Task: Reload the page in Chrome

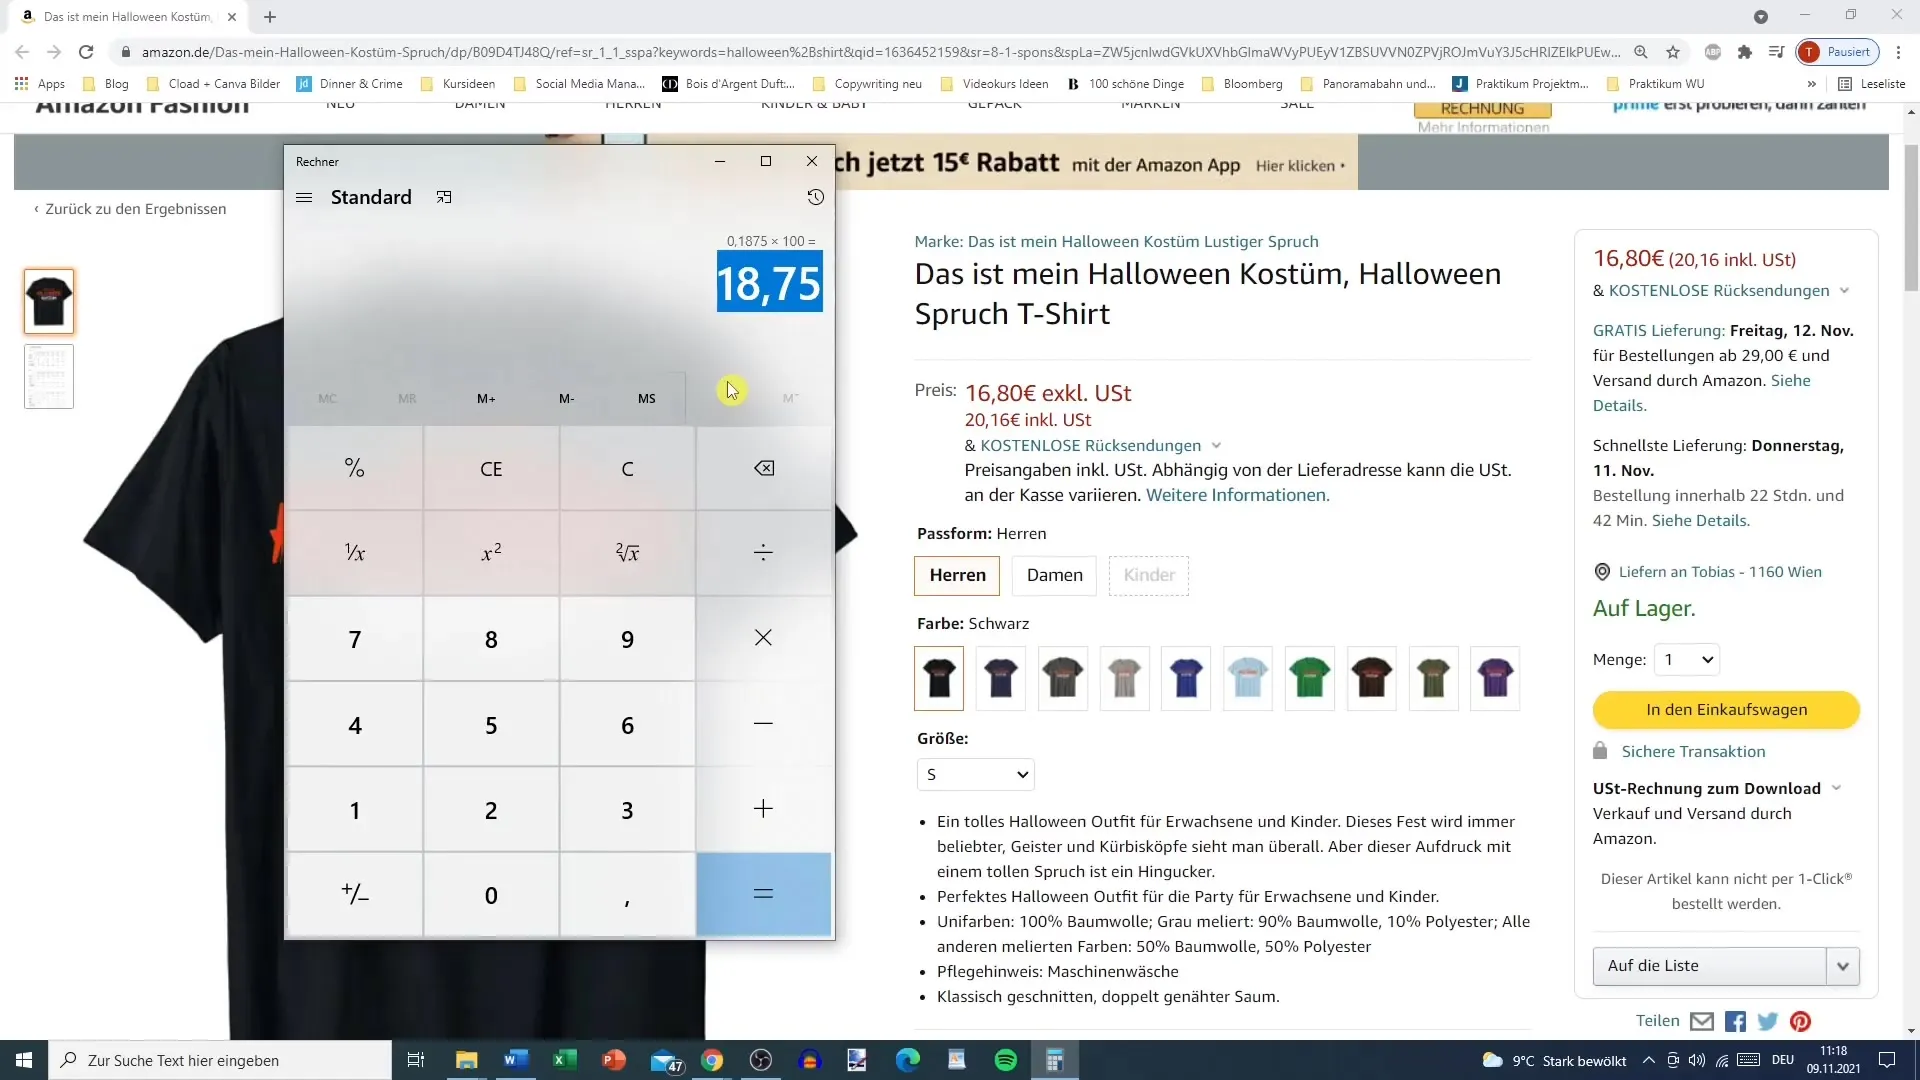Action: [x=86, y=52]
